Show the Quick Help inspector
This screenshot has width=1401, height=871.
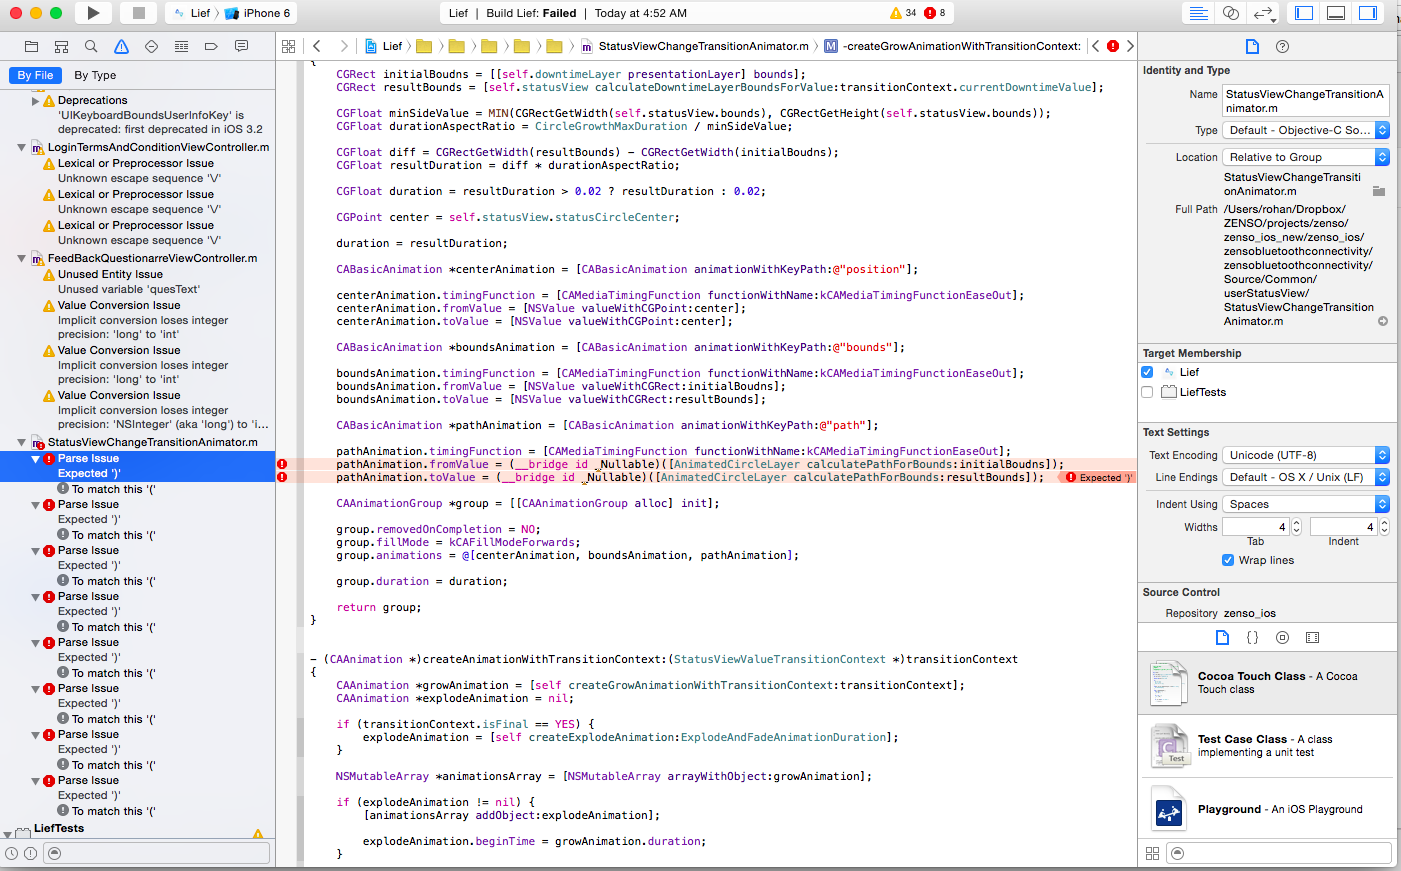[1283, 46]
